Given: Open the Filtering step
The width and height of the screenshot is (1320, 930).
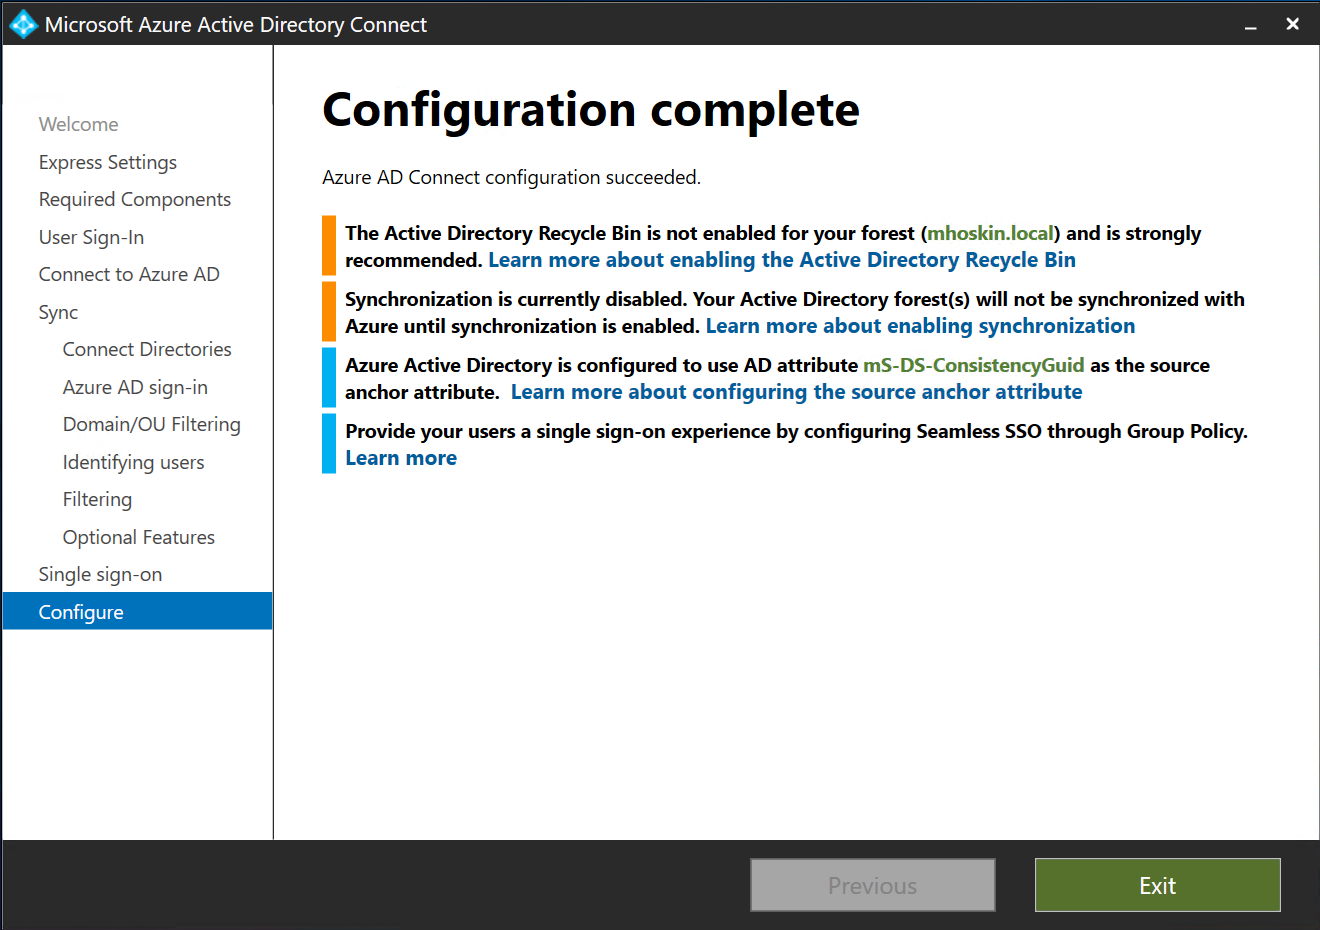Looking at the screenshot, I should (97, 499).
